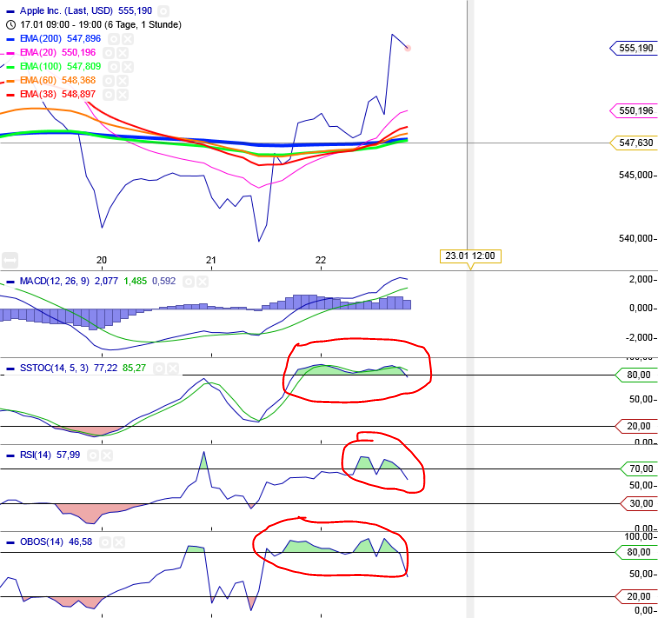Select the MACD(12, 26, 9) legend label
Screen dimensions: 658x618
coord(55,281)
